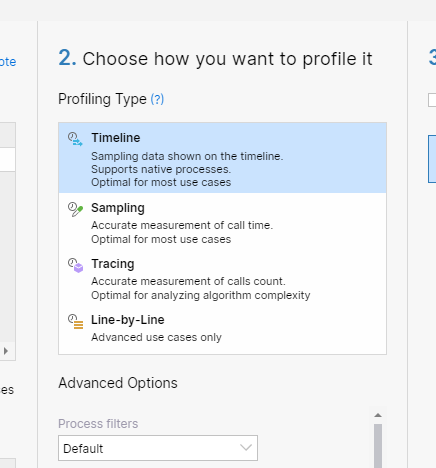The width and height of the screenshot is (436, 468).
Task: Click the 'Supports native processes' description text
Action: pyautogui.click(x=161, y=169)
